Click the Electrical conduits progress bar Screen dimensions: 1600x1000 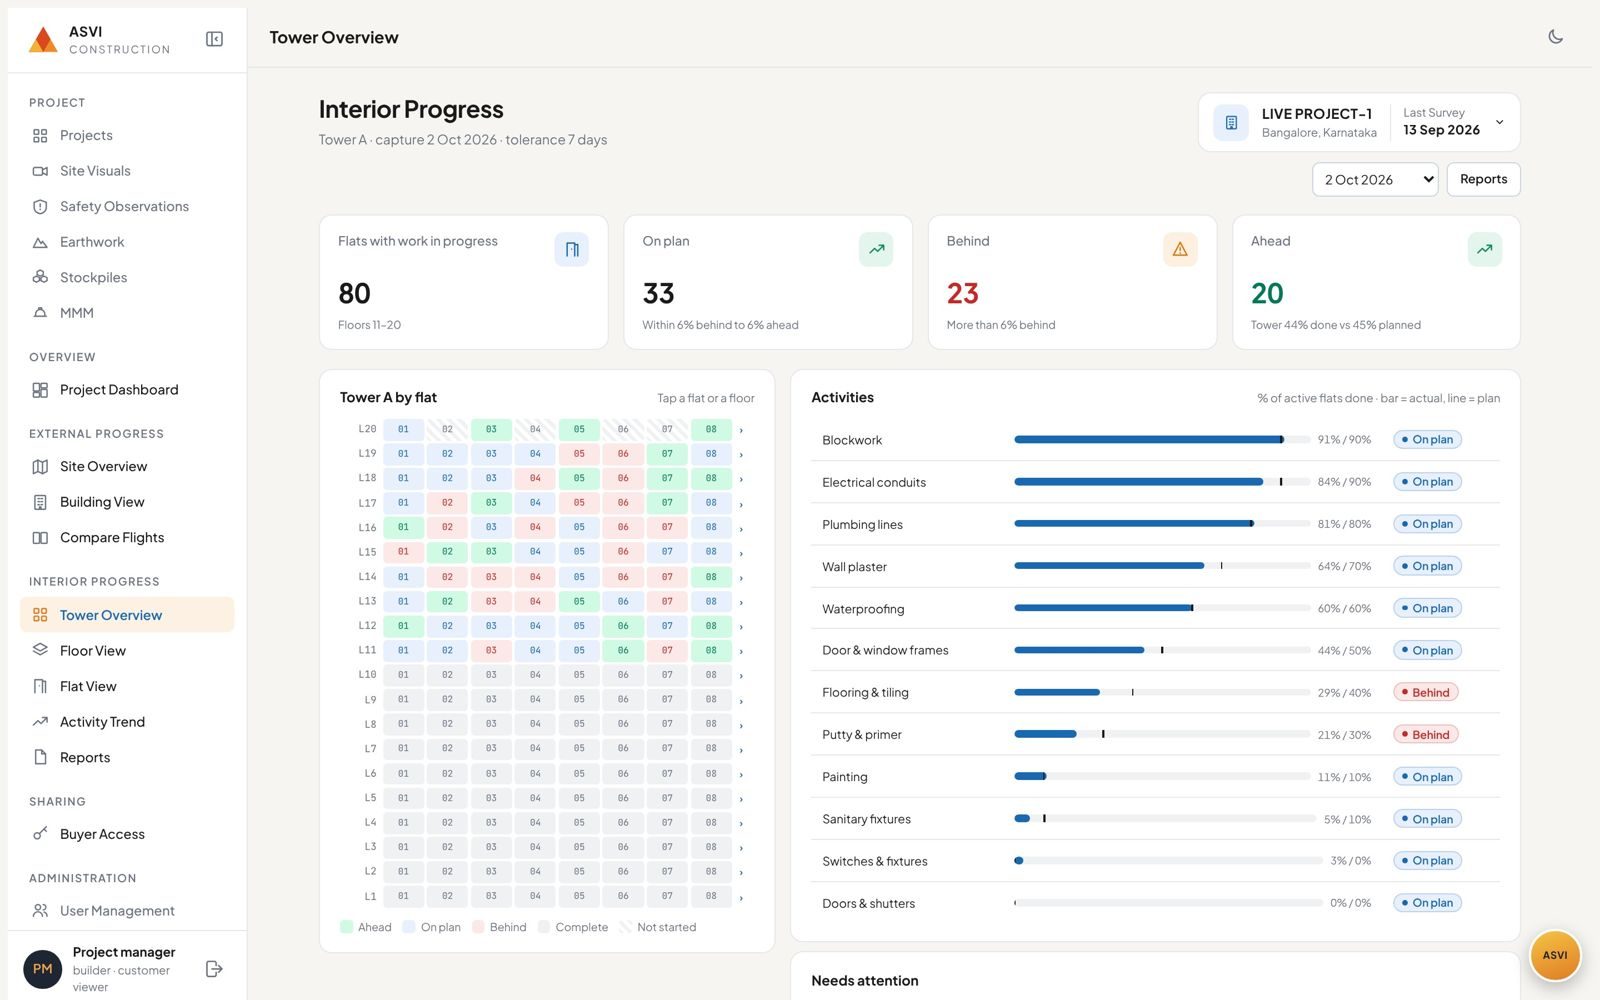pyautogui.click(x=1162, y=482)
